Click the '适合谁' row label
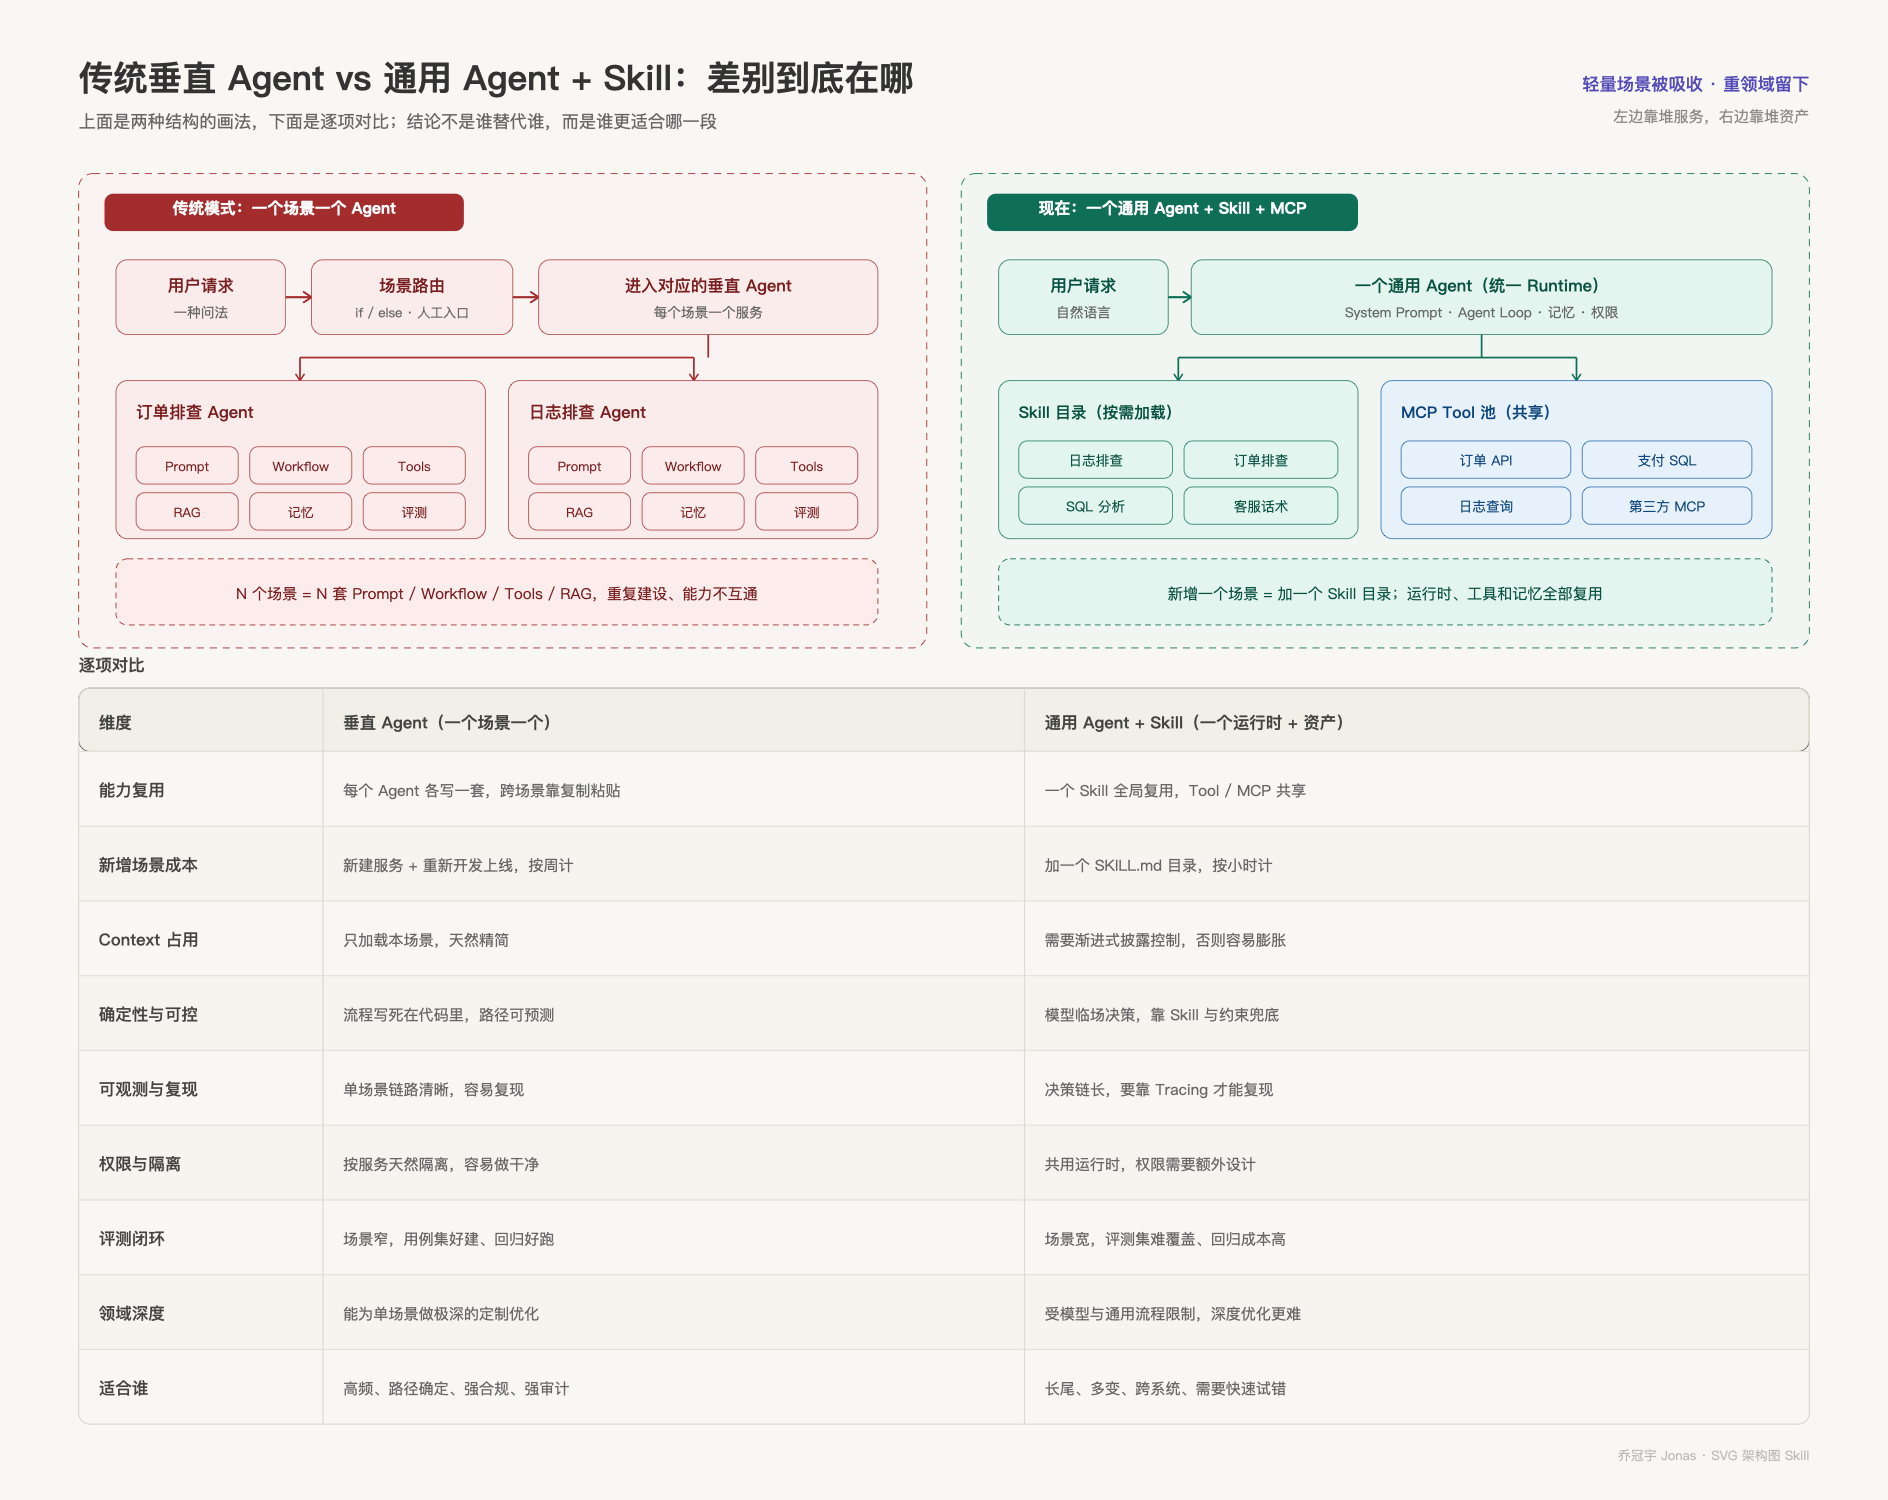This screenshot has width=1888, height=1500. tap(123, 1388)
